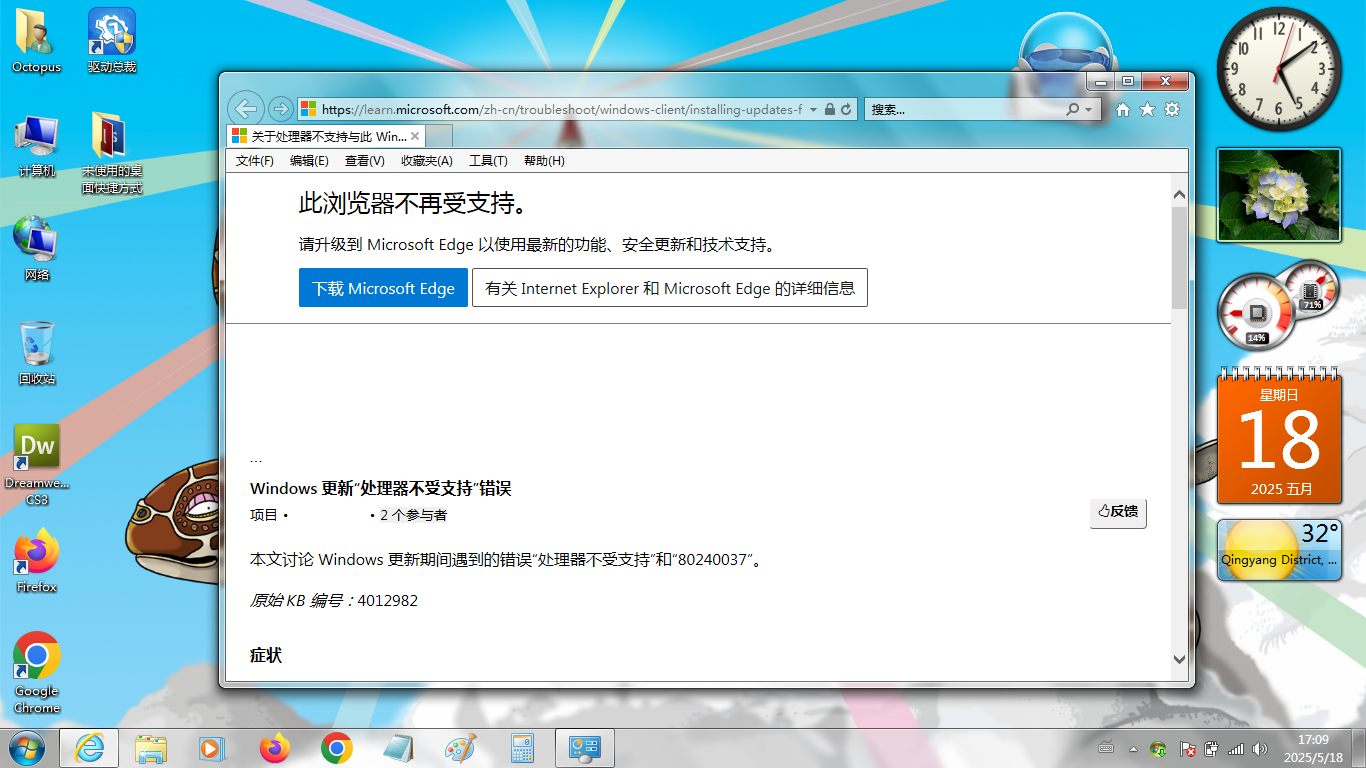Image resolution: width=1366 pixels, height=768 pixels.
Task: Click the 此浏览器不再受支持。 banner text
Action: (413, 204)
